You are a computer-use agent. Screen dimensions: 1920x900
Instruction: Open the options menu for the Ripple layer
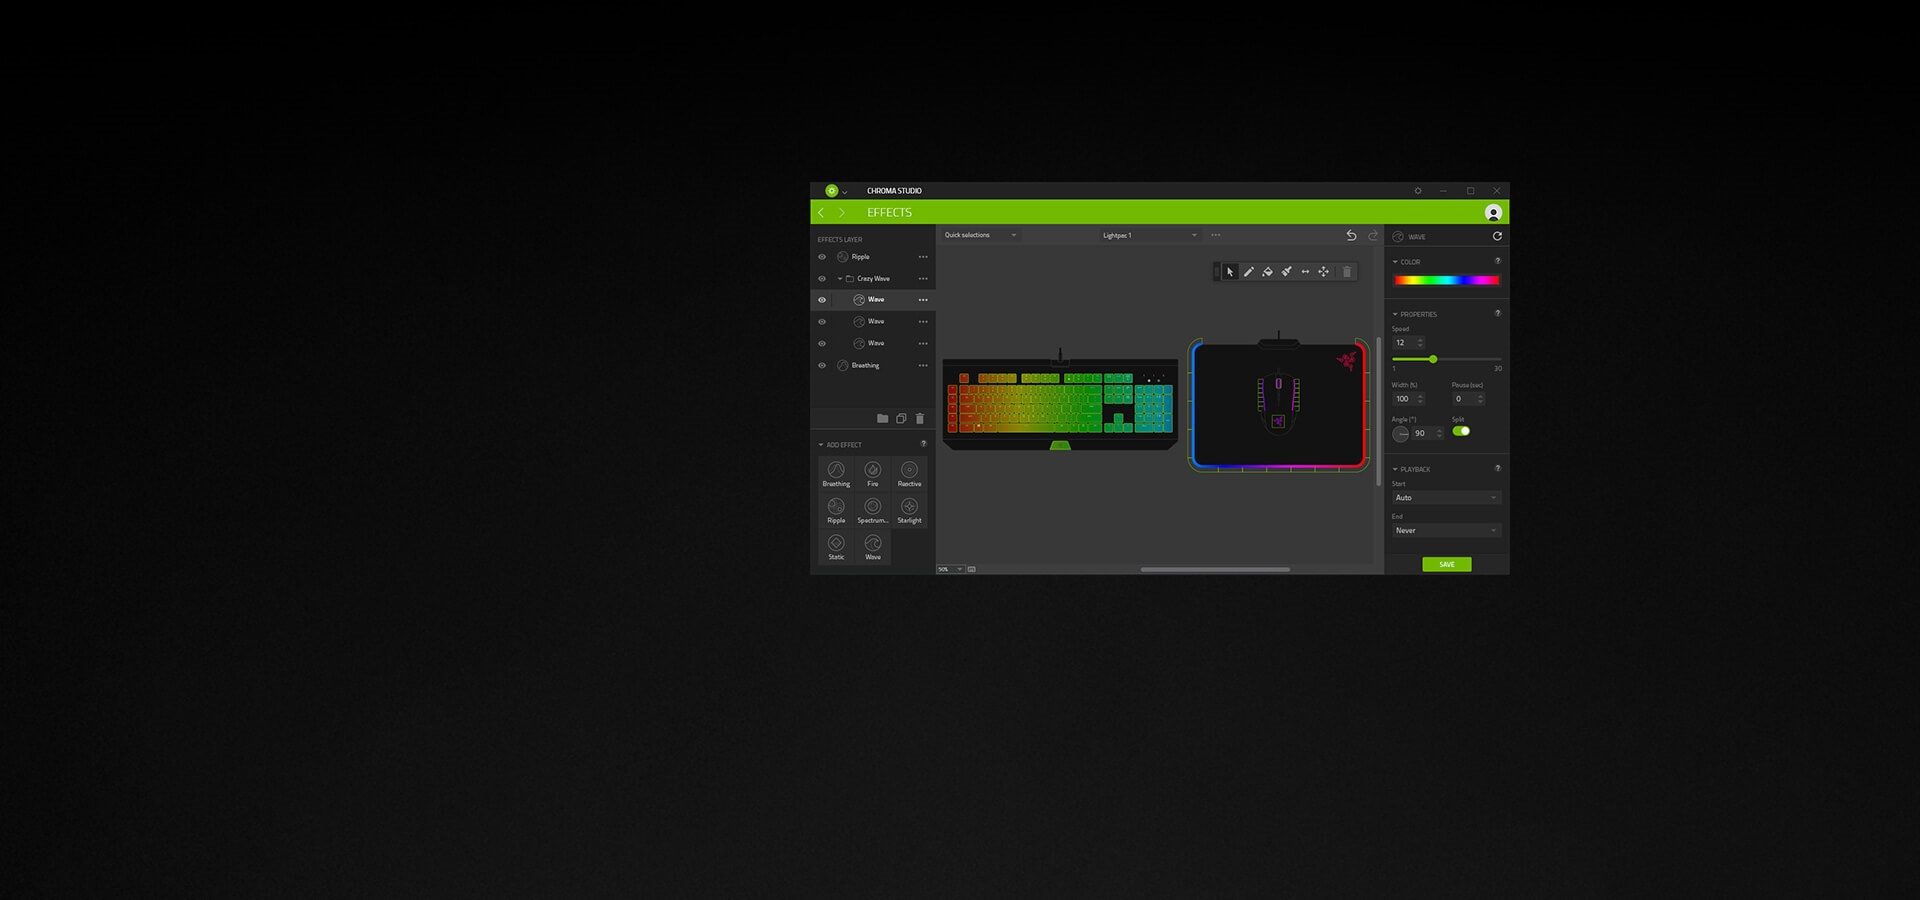point(923,257)
